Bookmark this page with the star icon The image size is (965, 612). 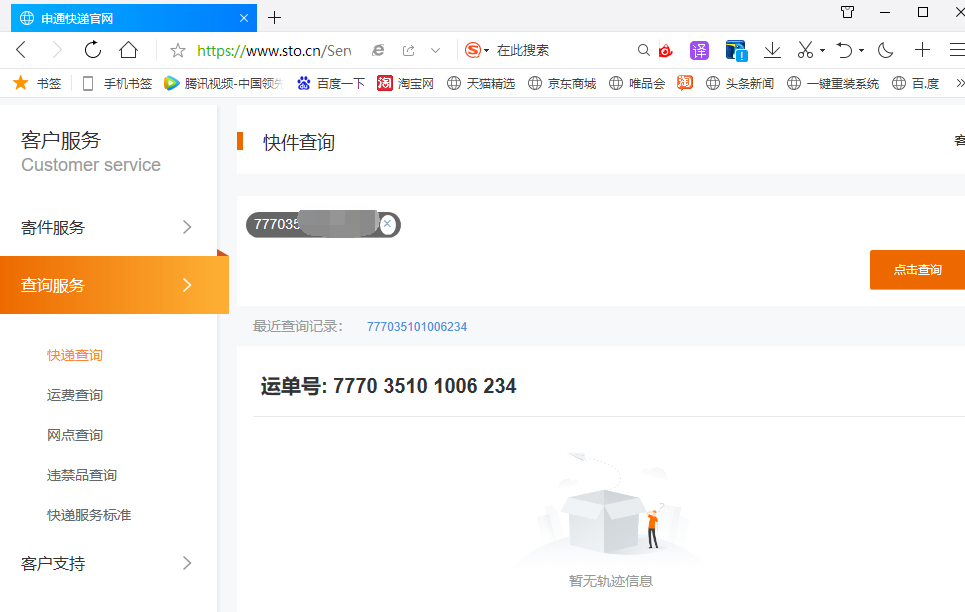tap(178, 50)
